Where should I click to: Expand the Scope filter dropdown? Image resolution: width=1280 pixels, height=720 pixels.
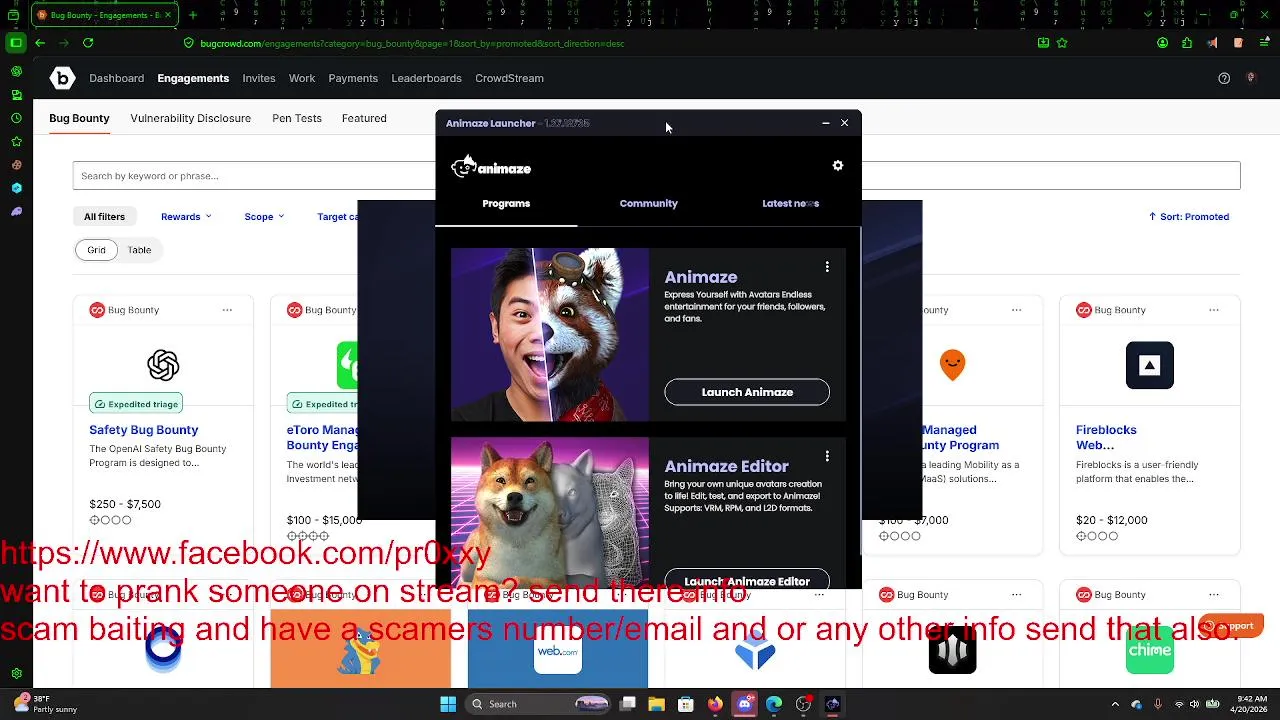tap(264, 216)
